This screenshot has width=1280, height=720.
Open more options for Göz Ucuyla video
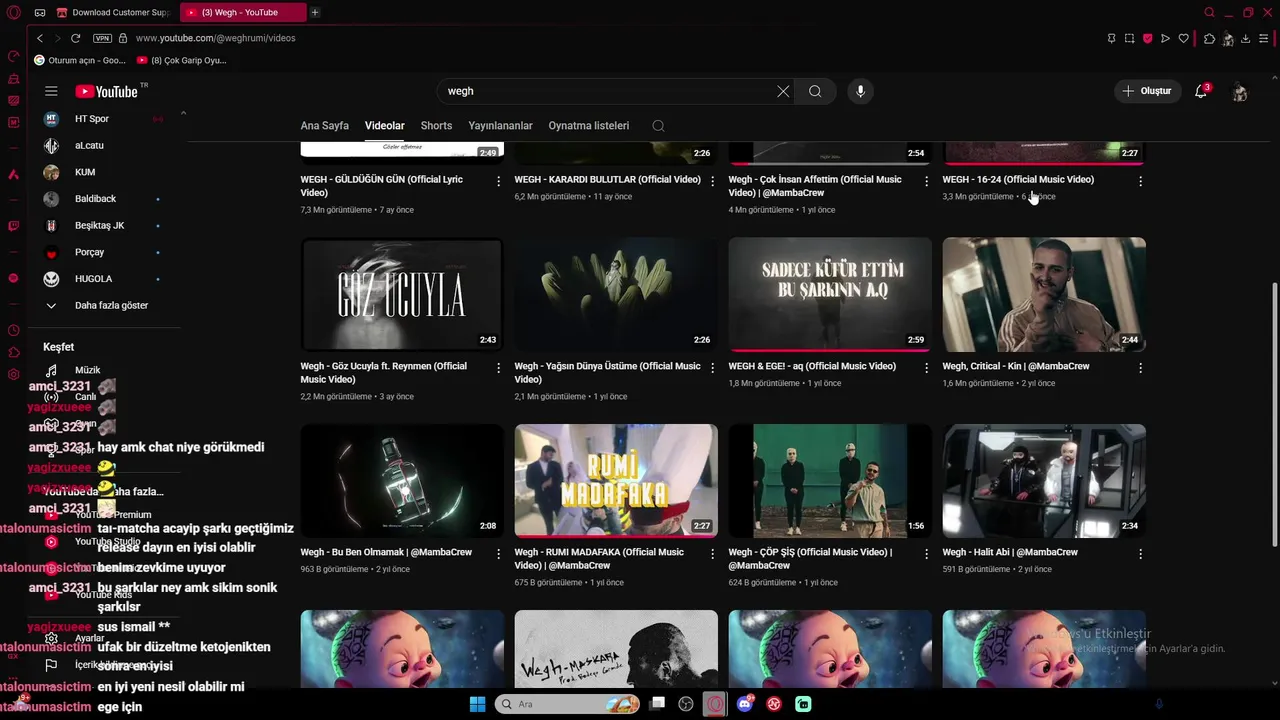(x=498, y=368)
